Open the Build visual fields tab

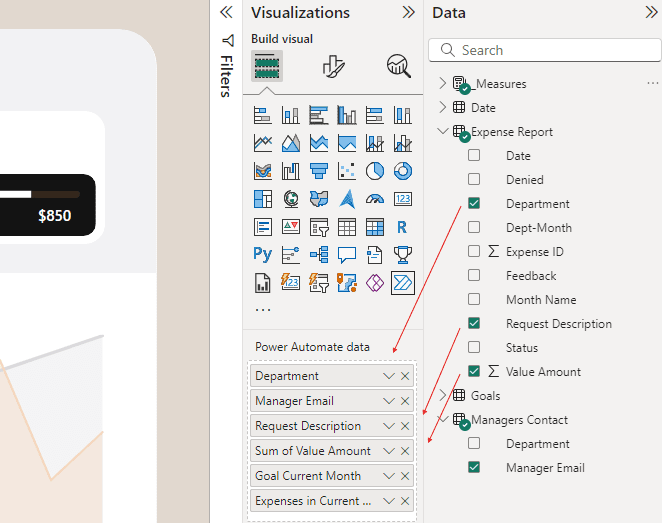[267, 66]
